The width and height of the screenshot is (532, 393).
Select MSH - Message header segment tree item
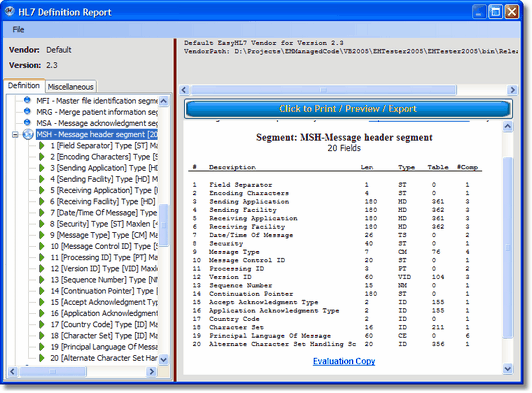pyautogui.click(x=97, y=135)
